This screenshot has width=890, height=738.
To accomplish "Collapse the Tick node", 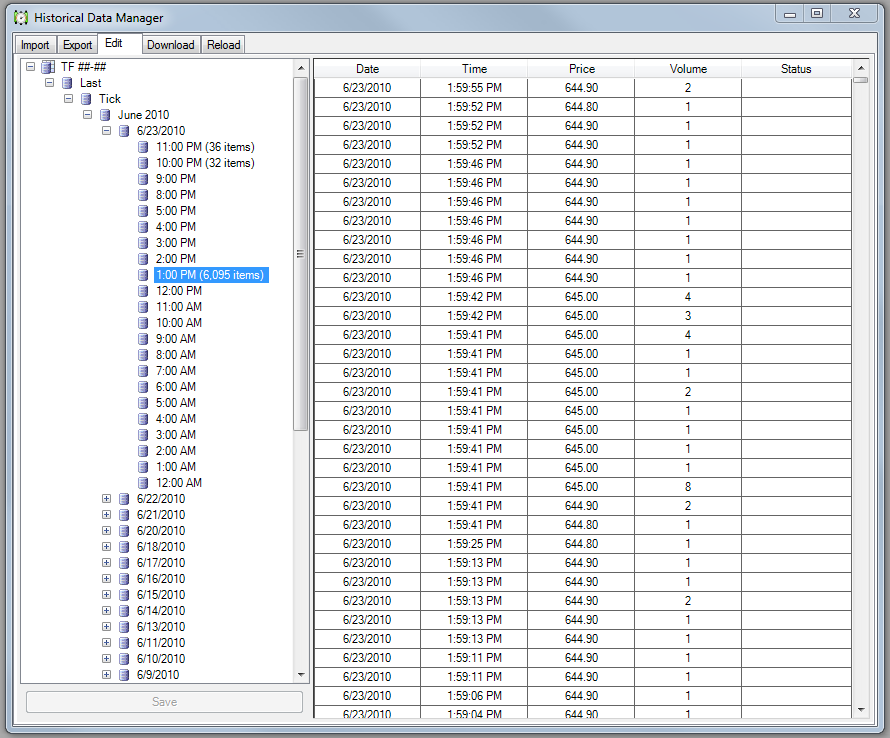I will click(x=69, y=98).
